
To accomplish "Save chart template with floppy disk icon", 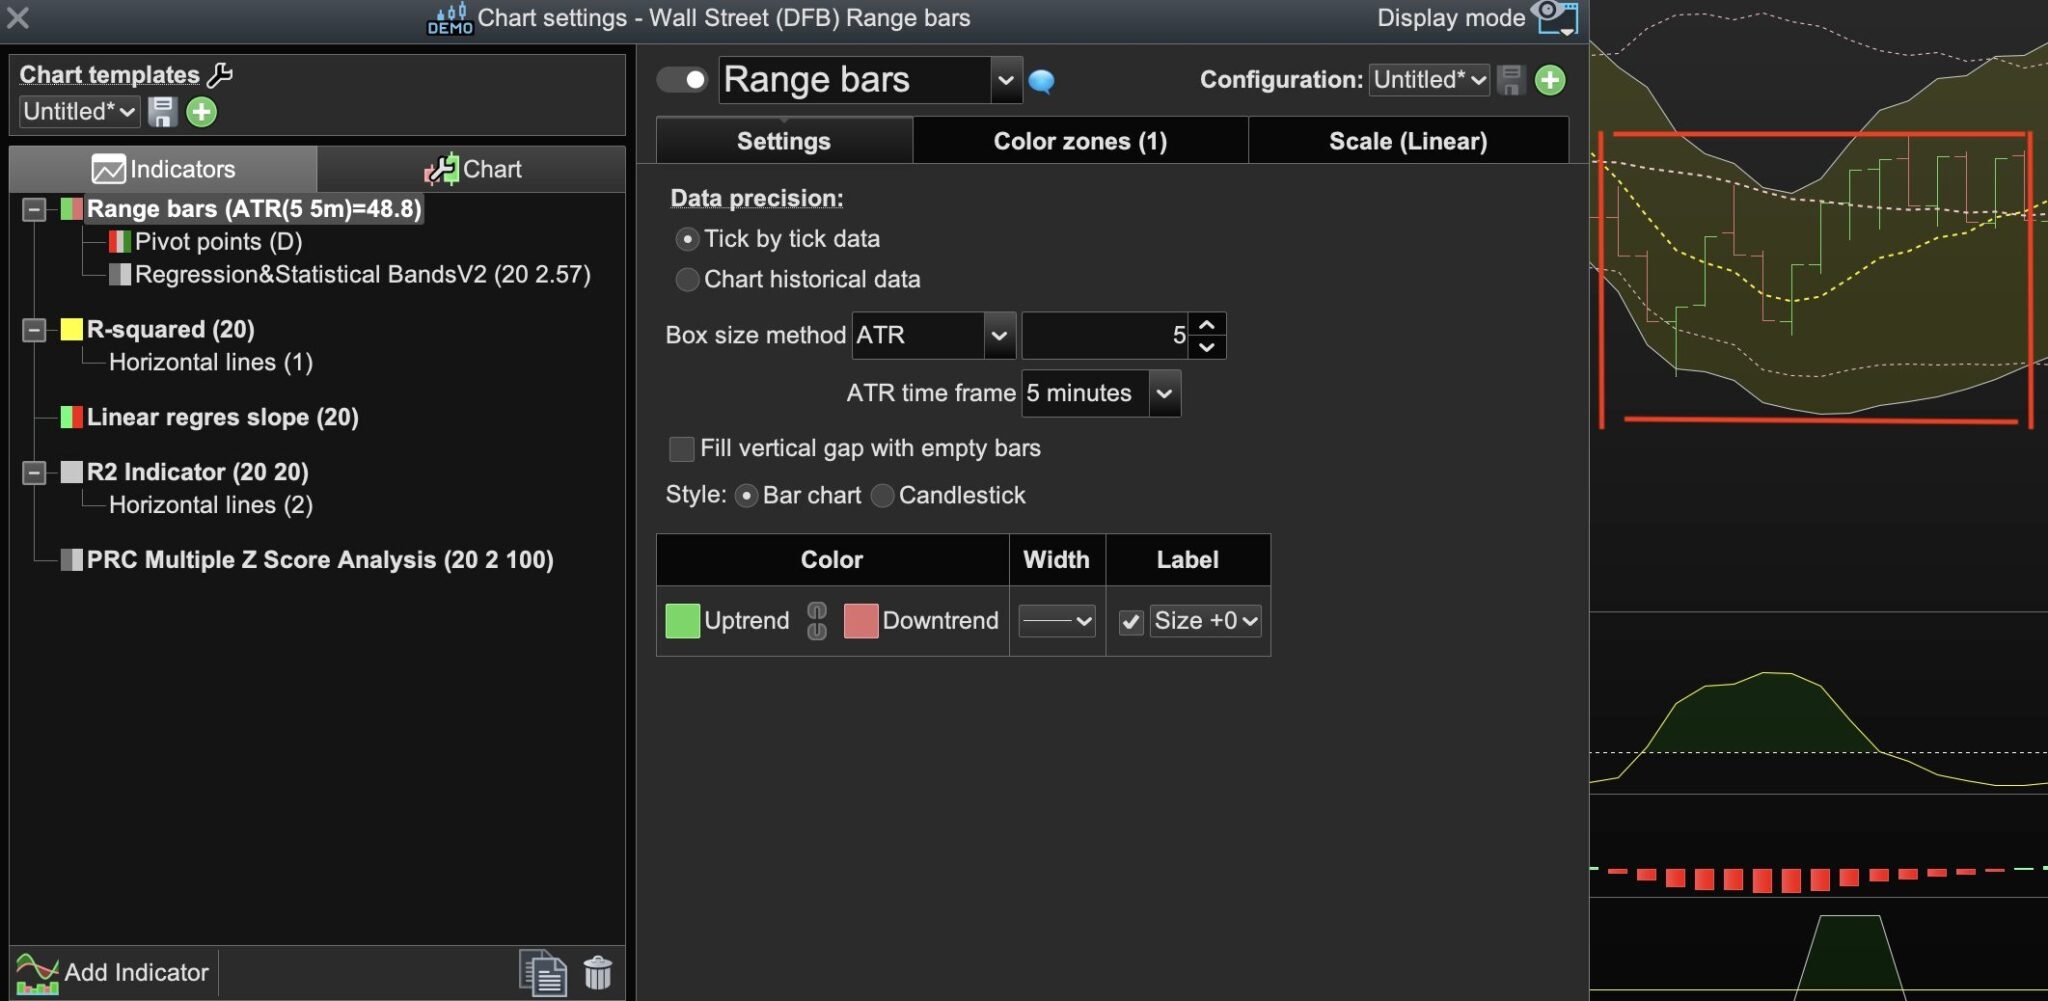I will [x=162, y=112].
